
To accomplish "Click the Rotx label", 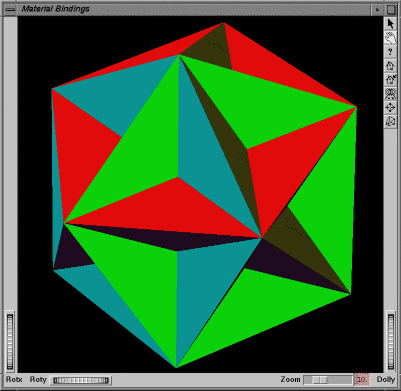I will point(14,379).
